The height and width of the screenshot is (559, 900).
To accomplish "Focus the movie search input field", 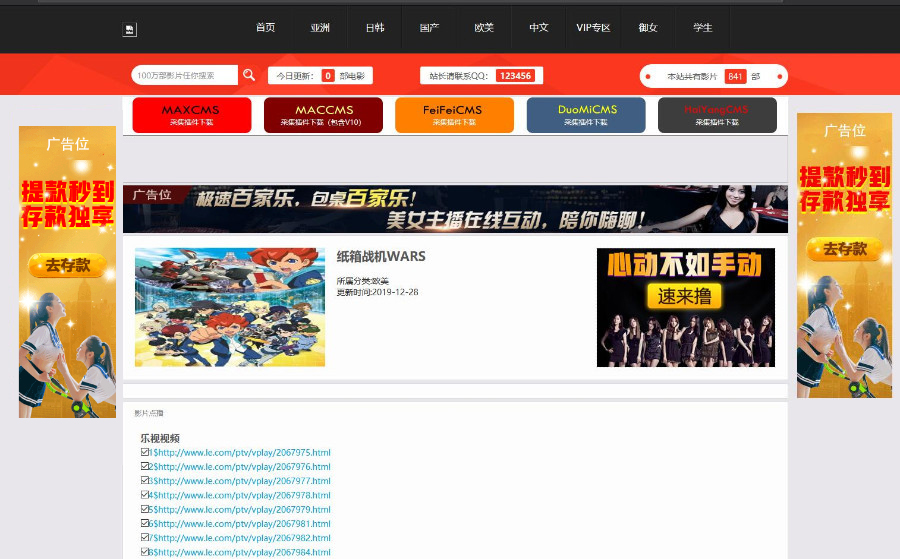I will pos(184,75).
